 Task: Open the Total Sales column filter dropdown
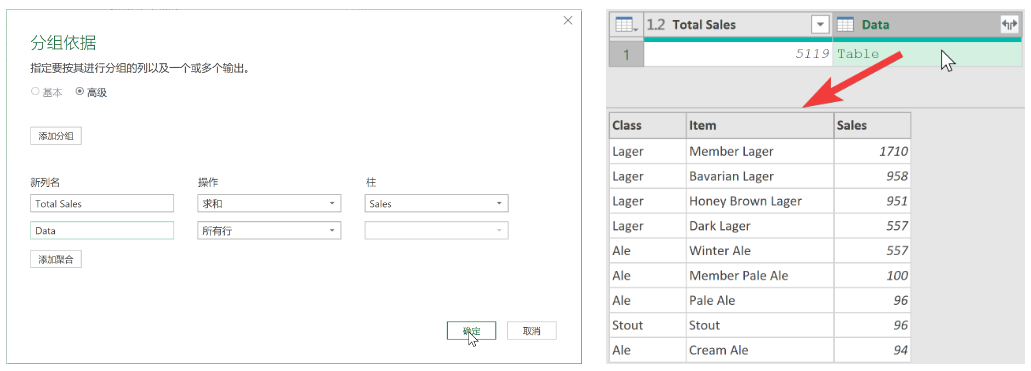click(x=819, y=25)
